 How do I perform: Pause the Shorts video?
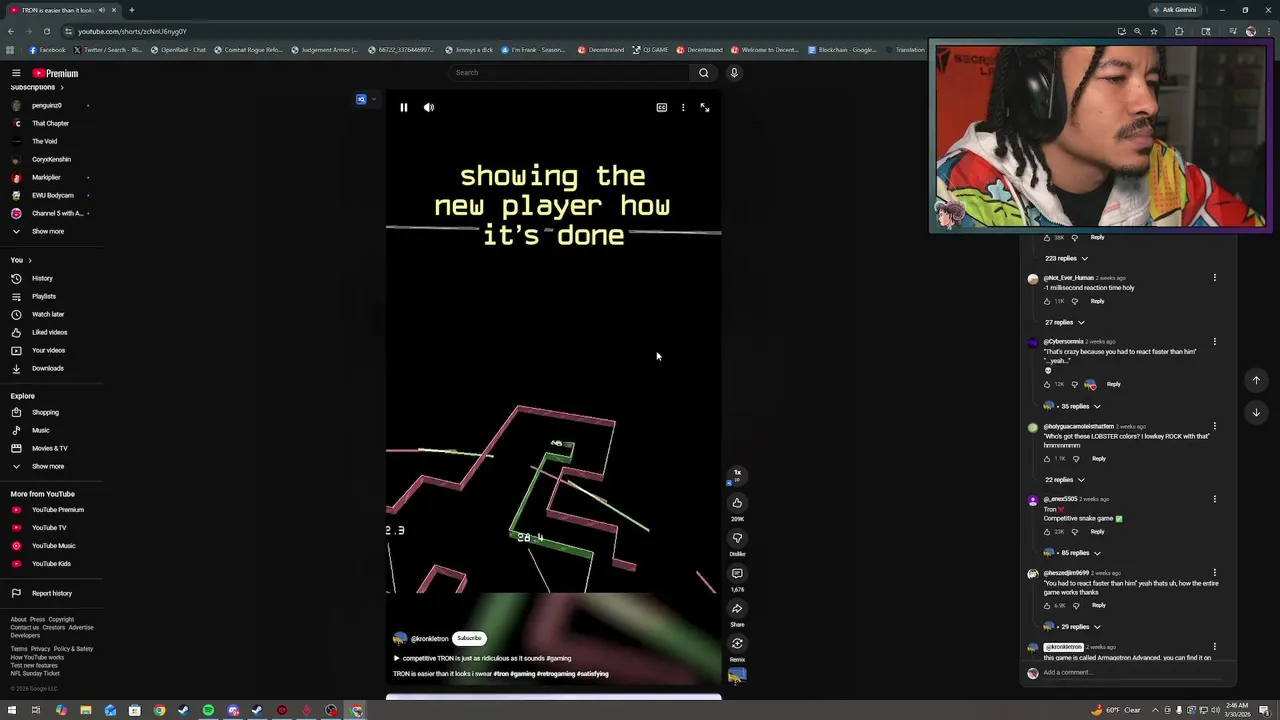coord(404,107)
